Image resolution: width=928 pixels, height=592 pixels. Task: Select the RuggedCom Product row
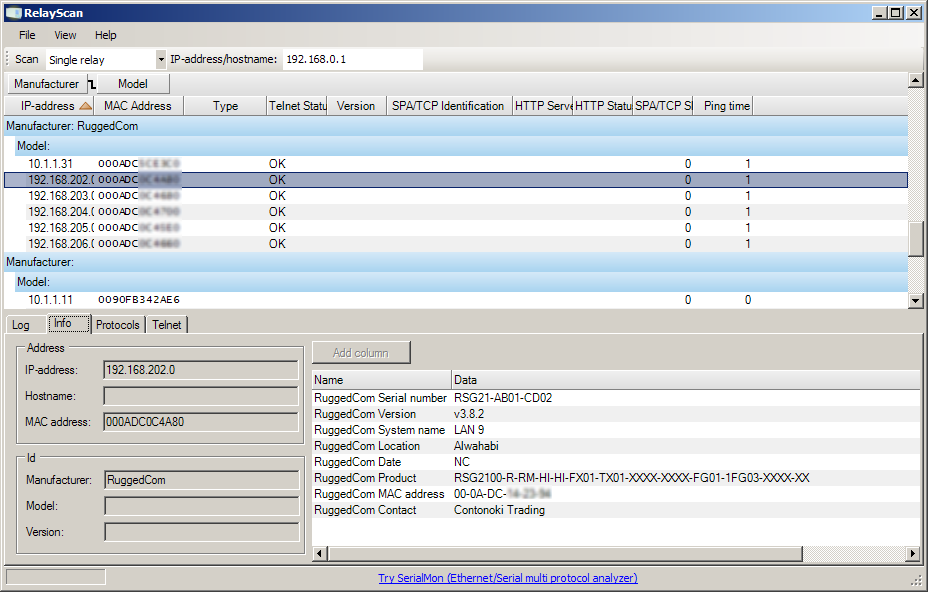pos(616,478)
